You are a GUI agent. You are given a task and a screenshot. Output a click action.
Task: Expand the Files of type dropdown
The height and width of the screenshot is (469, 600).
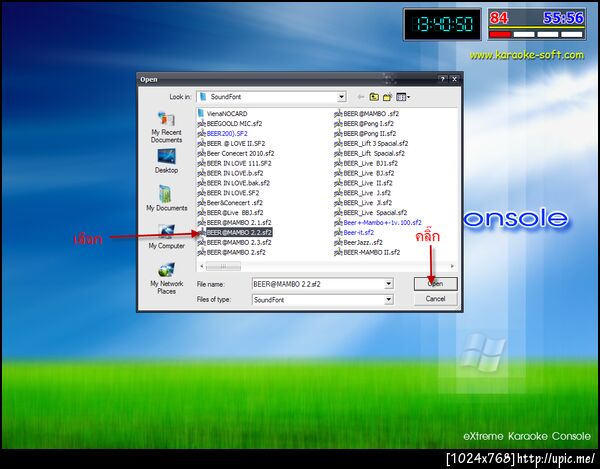pos(388,300)
